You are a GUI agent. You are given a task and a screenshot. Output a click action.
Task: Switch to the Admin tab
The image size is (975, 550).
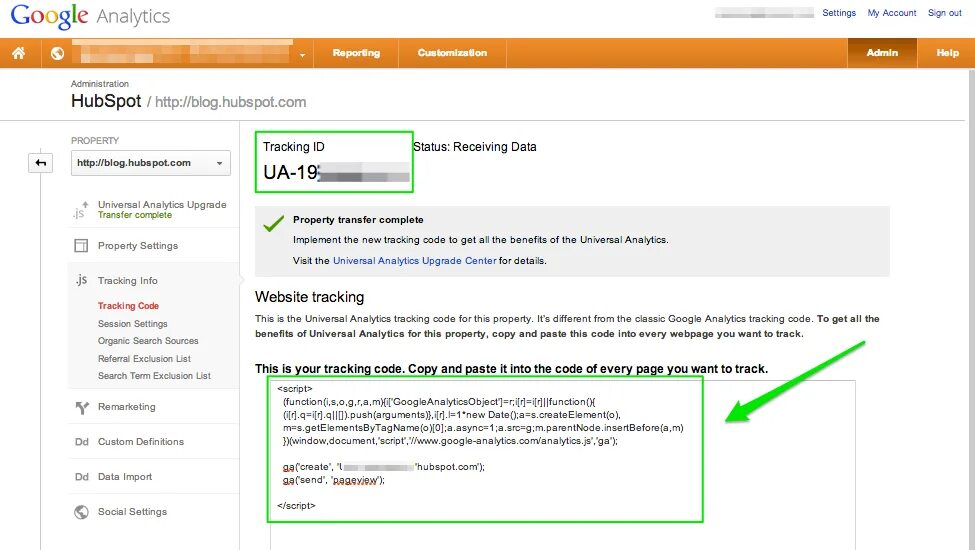coord(882,53)
